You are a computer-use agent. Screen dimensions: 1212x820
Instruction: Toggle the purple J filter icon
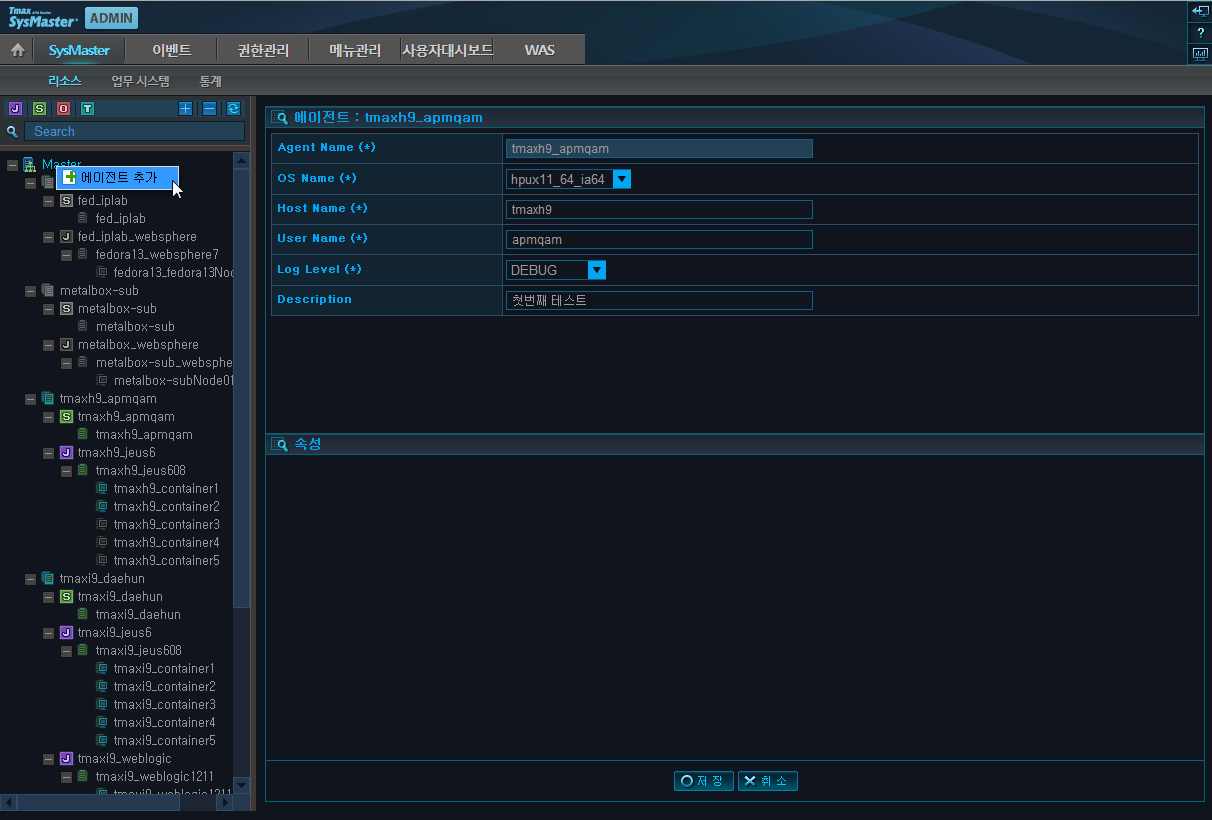tap(15, 108)
